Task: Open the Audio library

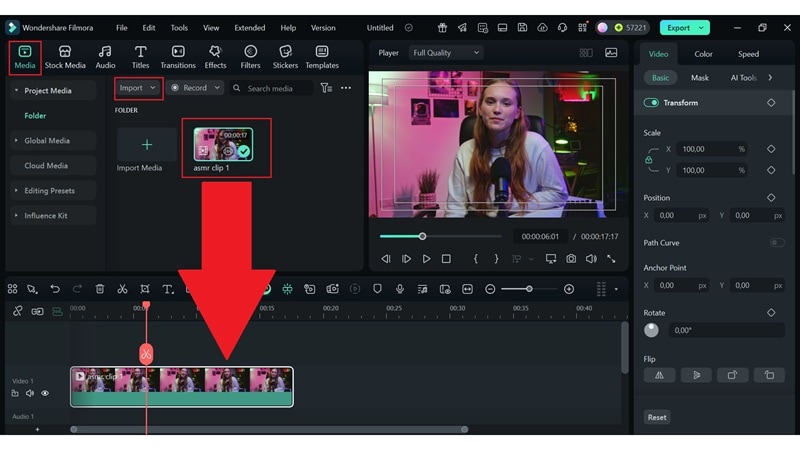Action: [105, 57]
